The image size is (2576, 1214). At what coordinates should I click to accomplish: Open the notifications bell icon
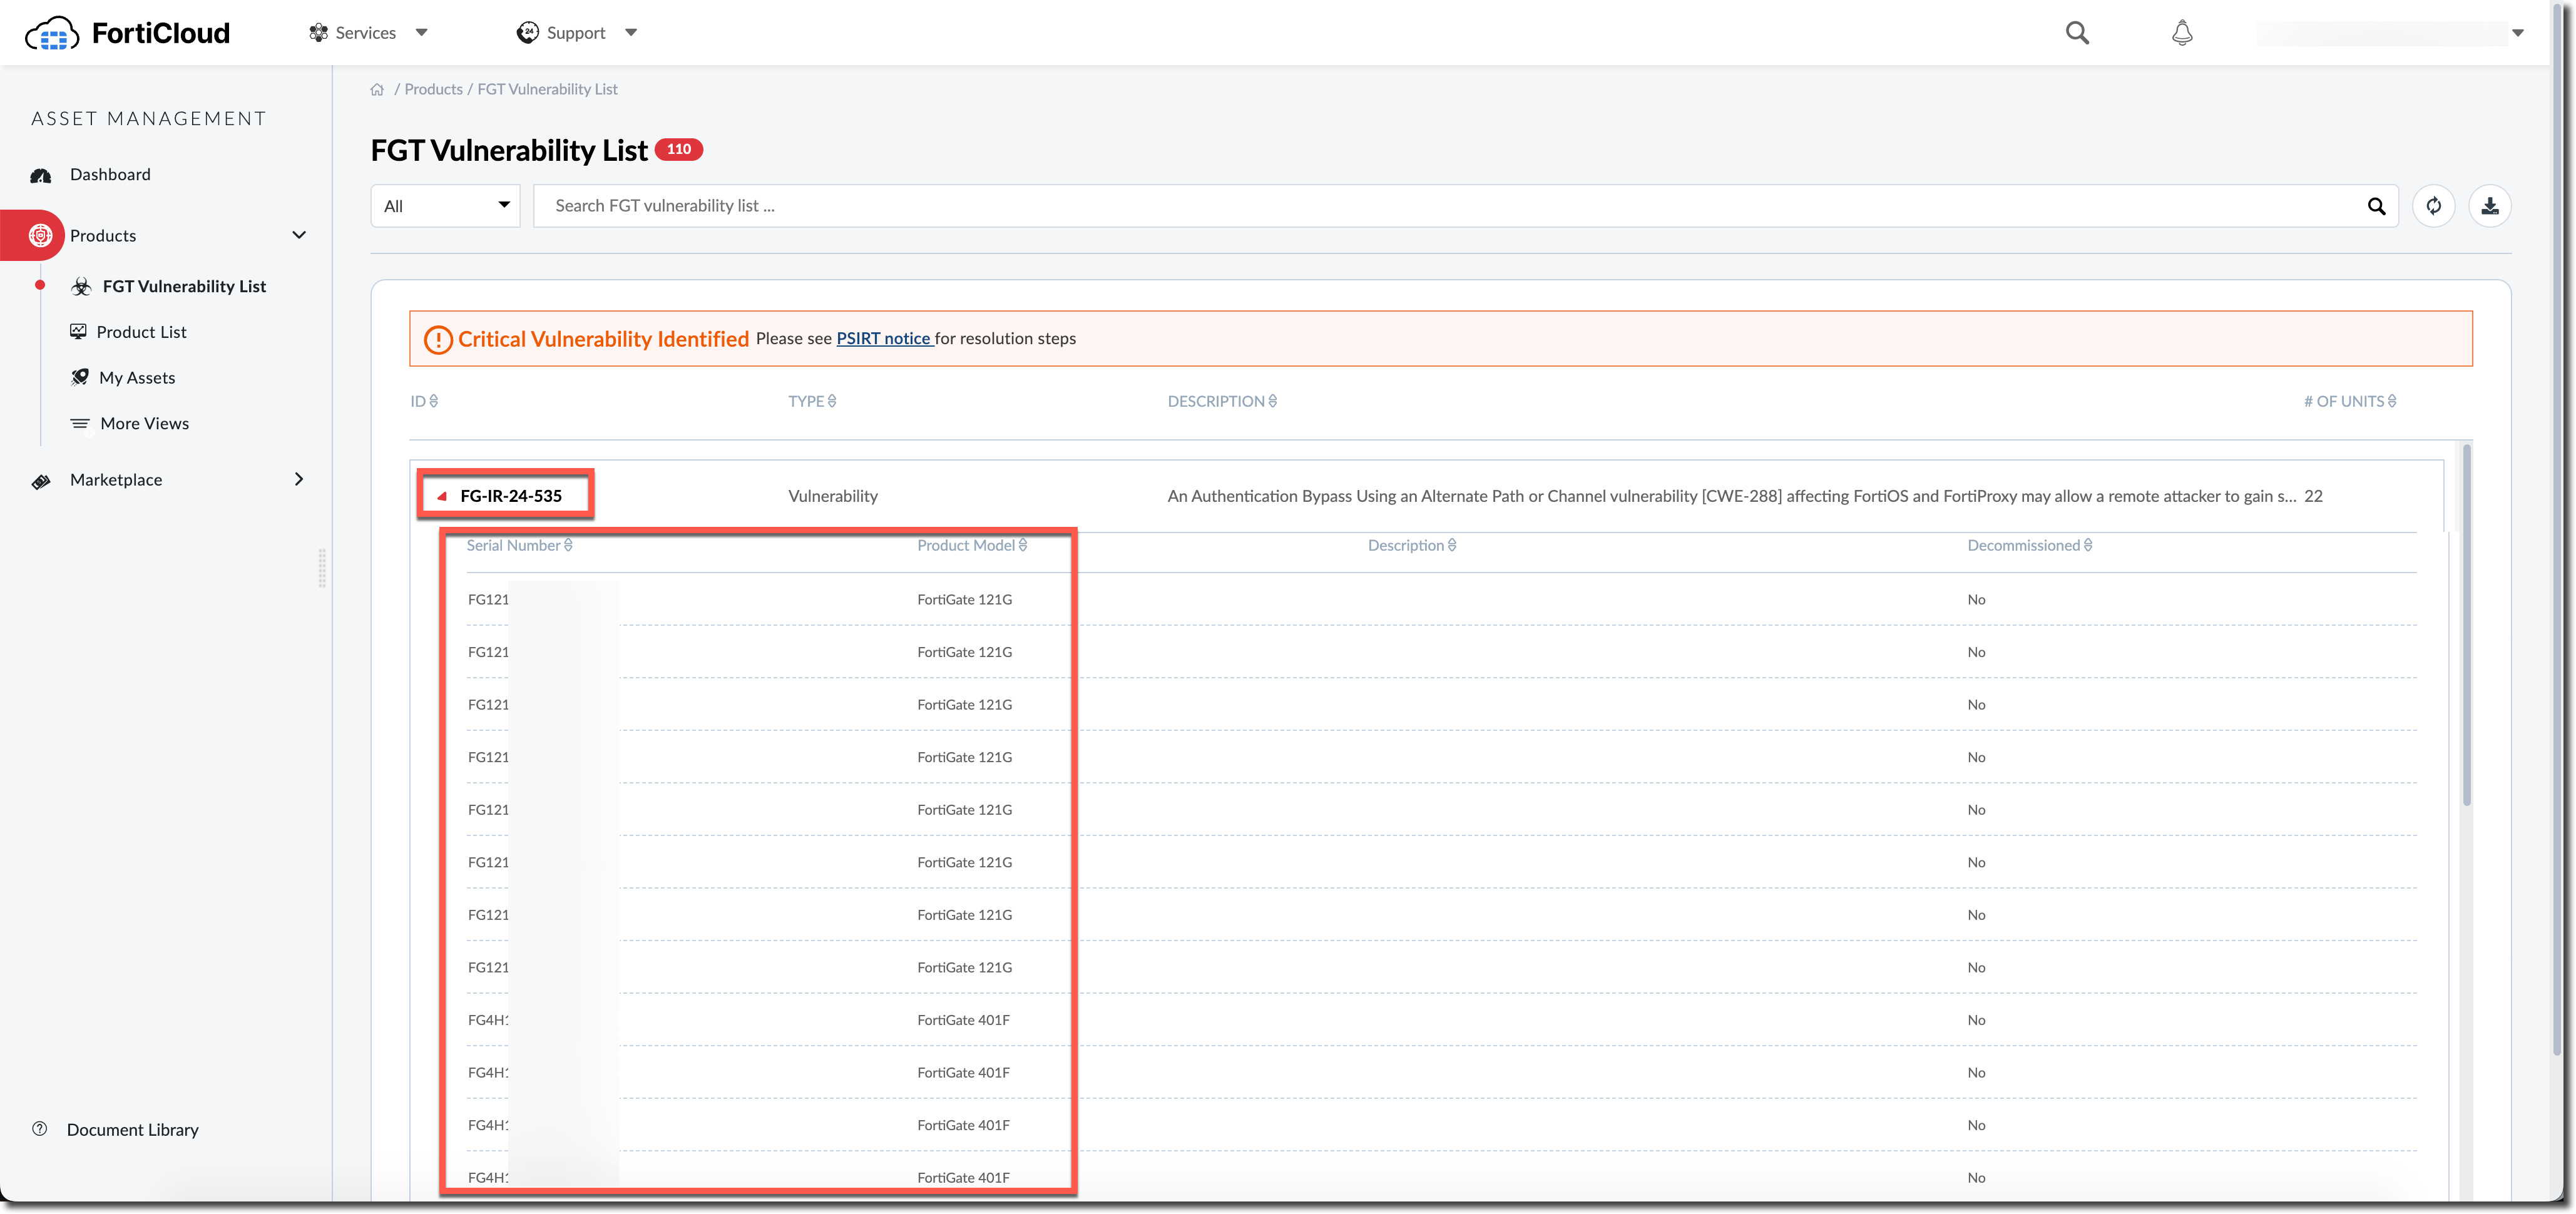(x=2182, y=33)
